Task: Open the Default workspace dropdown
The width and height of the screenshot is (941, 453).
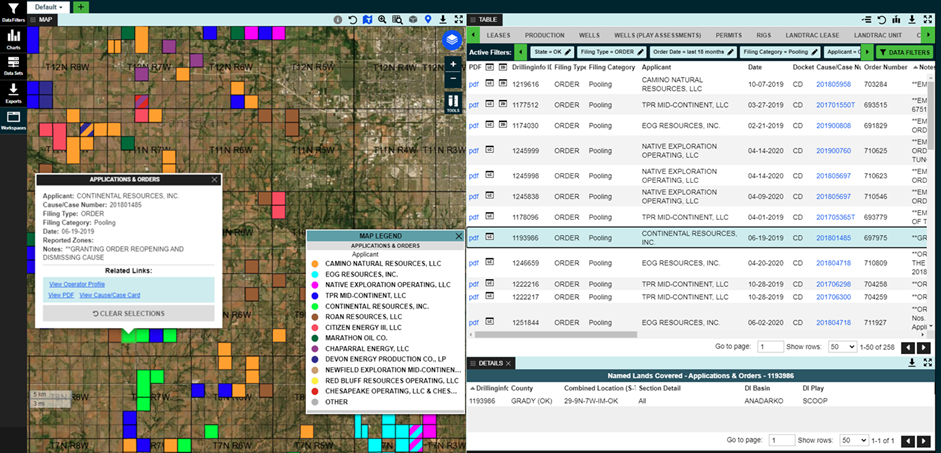Action: (x=49, y=6)
